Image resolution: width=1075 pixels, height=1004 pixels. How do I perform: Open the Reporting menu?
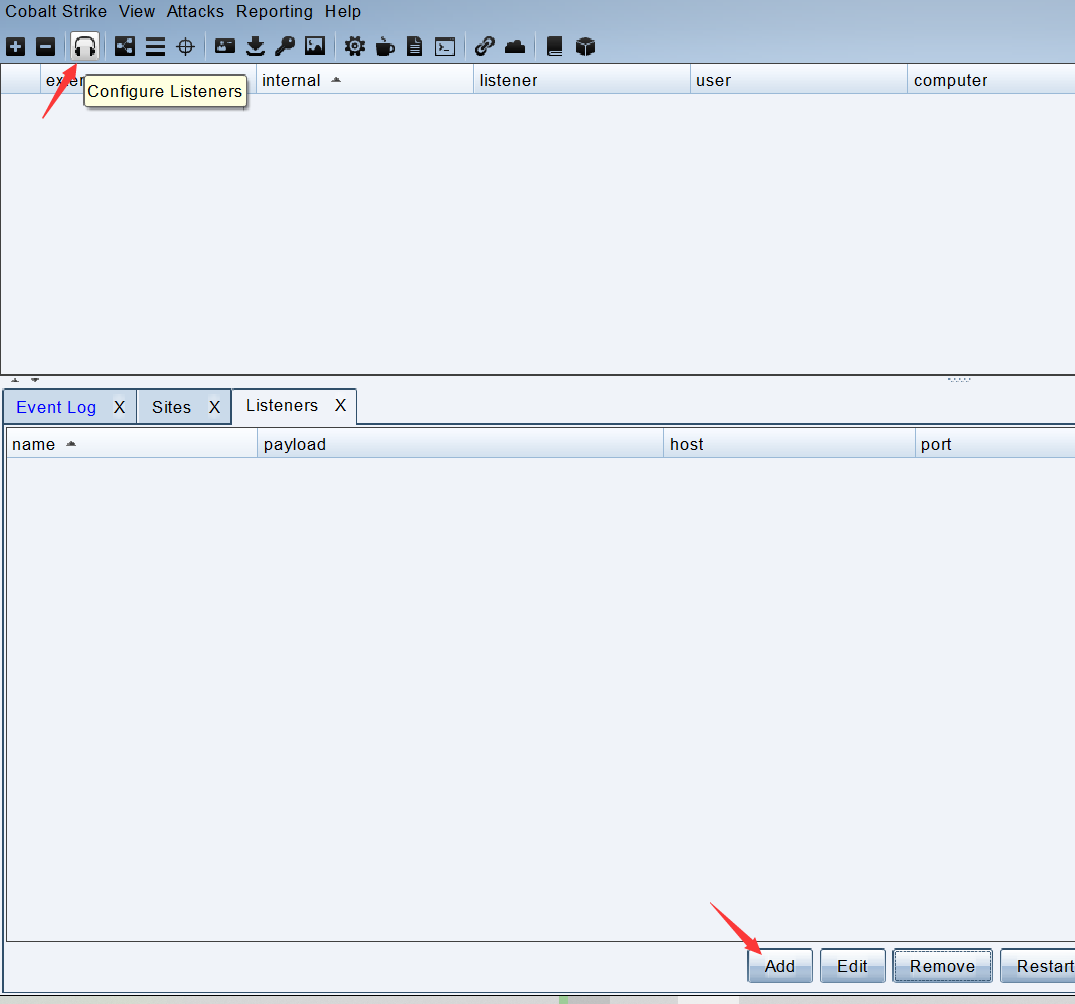(x=274, y=12)
